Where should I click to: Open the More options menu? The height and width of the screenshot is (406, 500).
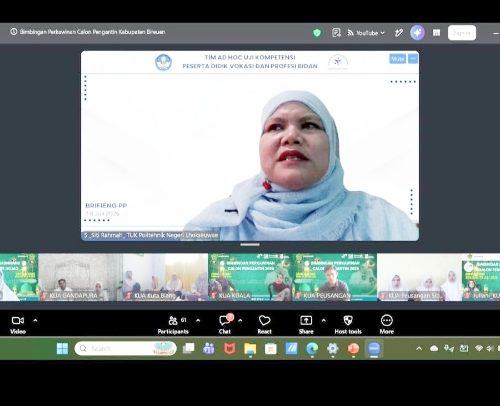point(387,325)
